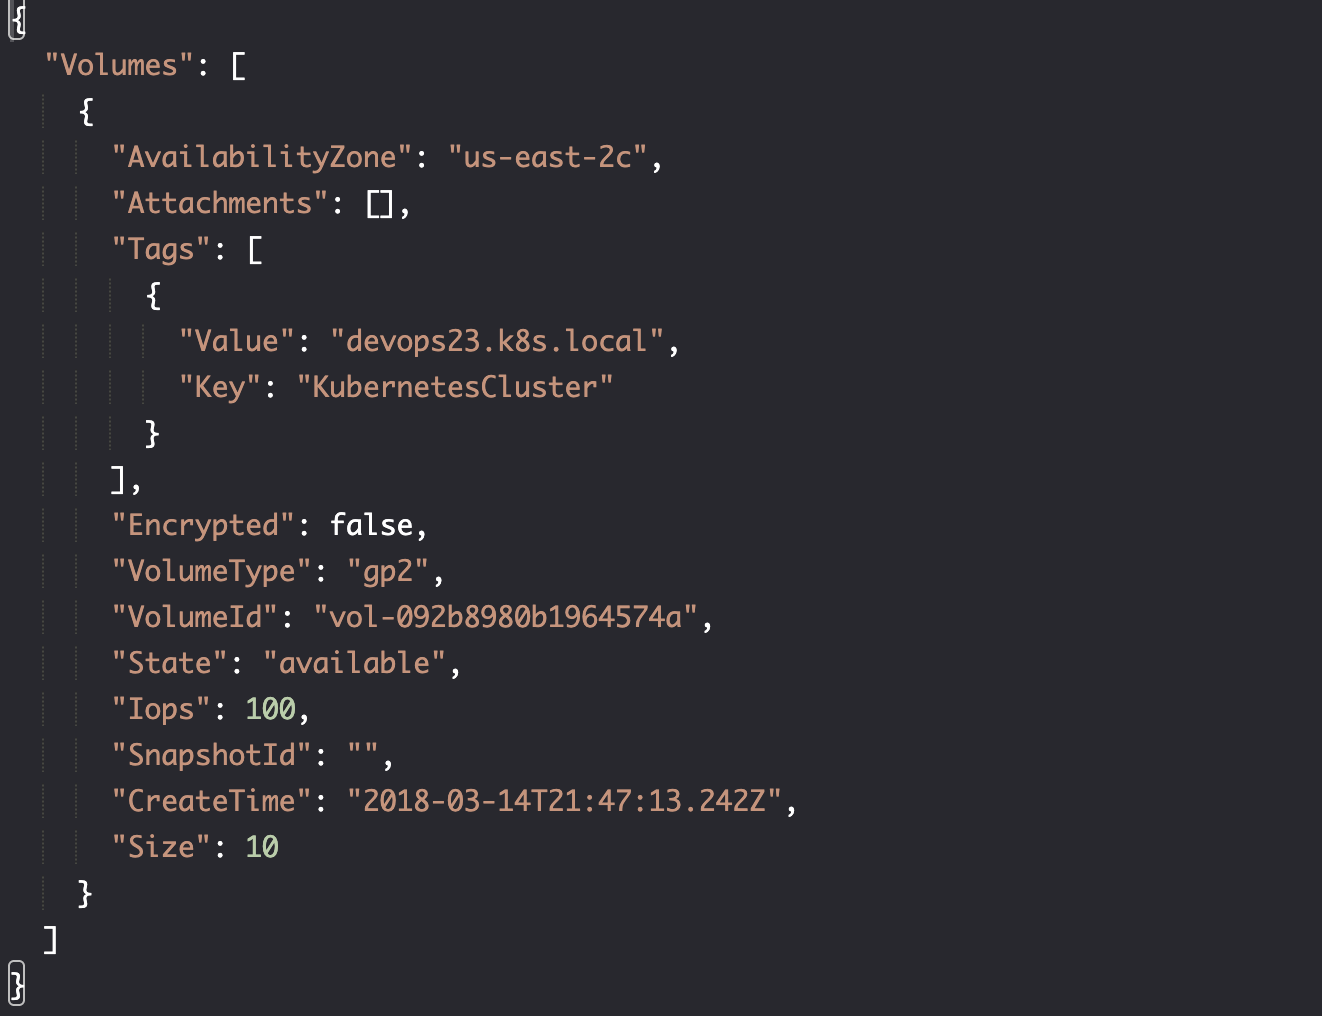Image resolution: width=1322 pixels, height=1016 pixels.
Task: Click the "available" State value
Action: coord(354,664)
